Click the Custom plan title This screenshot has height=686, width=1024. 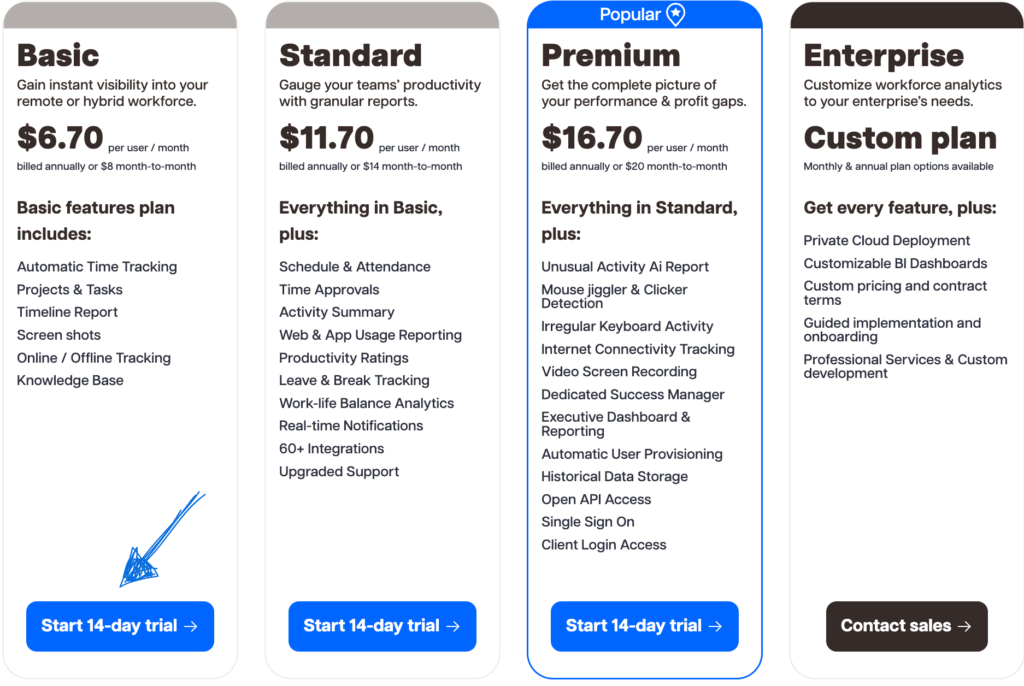(x=900, y=138)
